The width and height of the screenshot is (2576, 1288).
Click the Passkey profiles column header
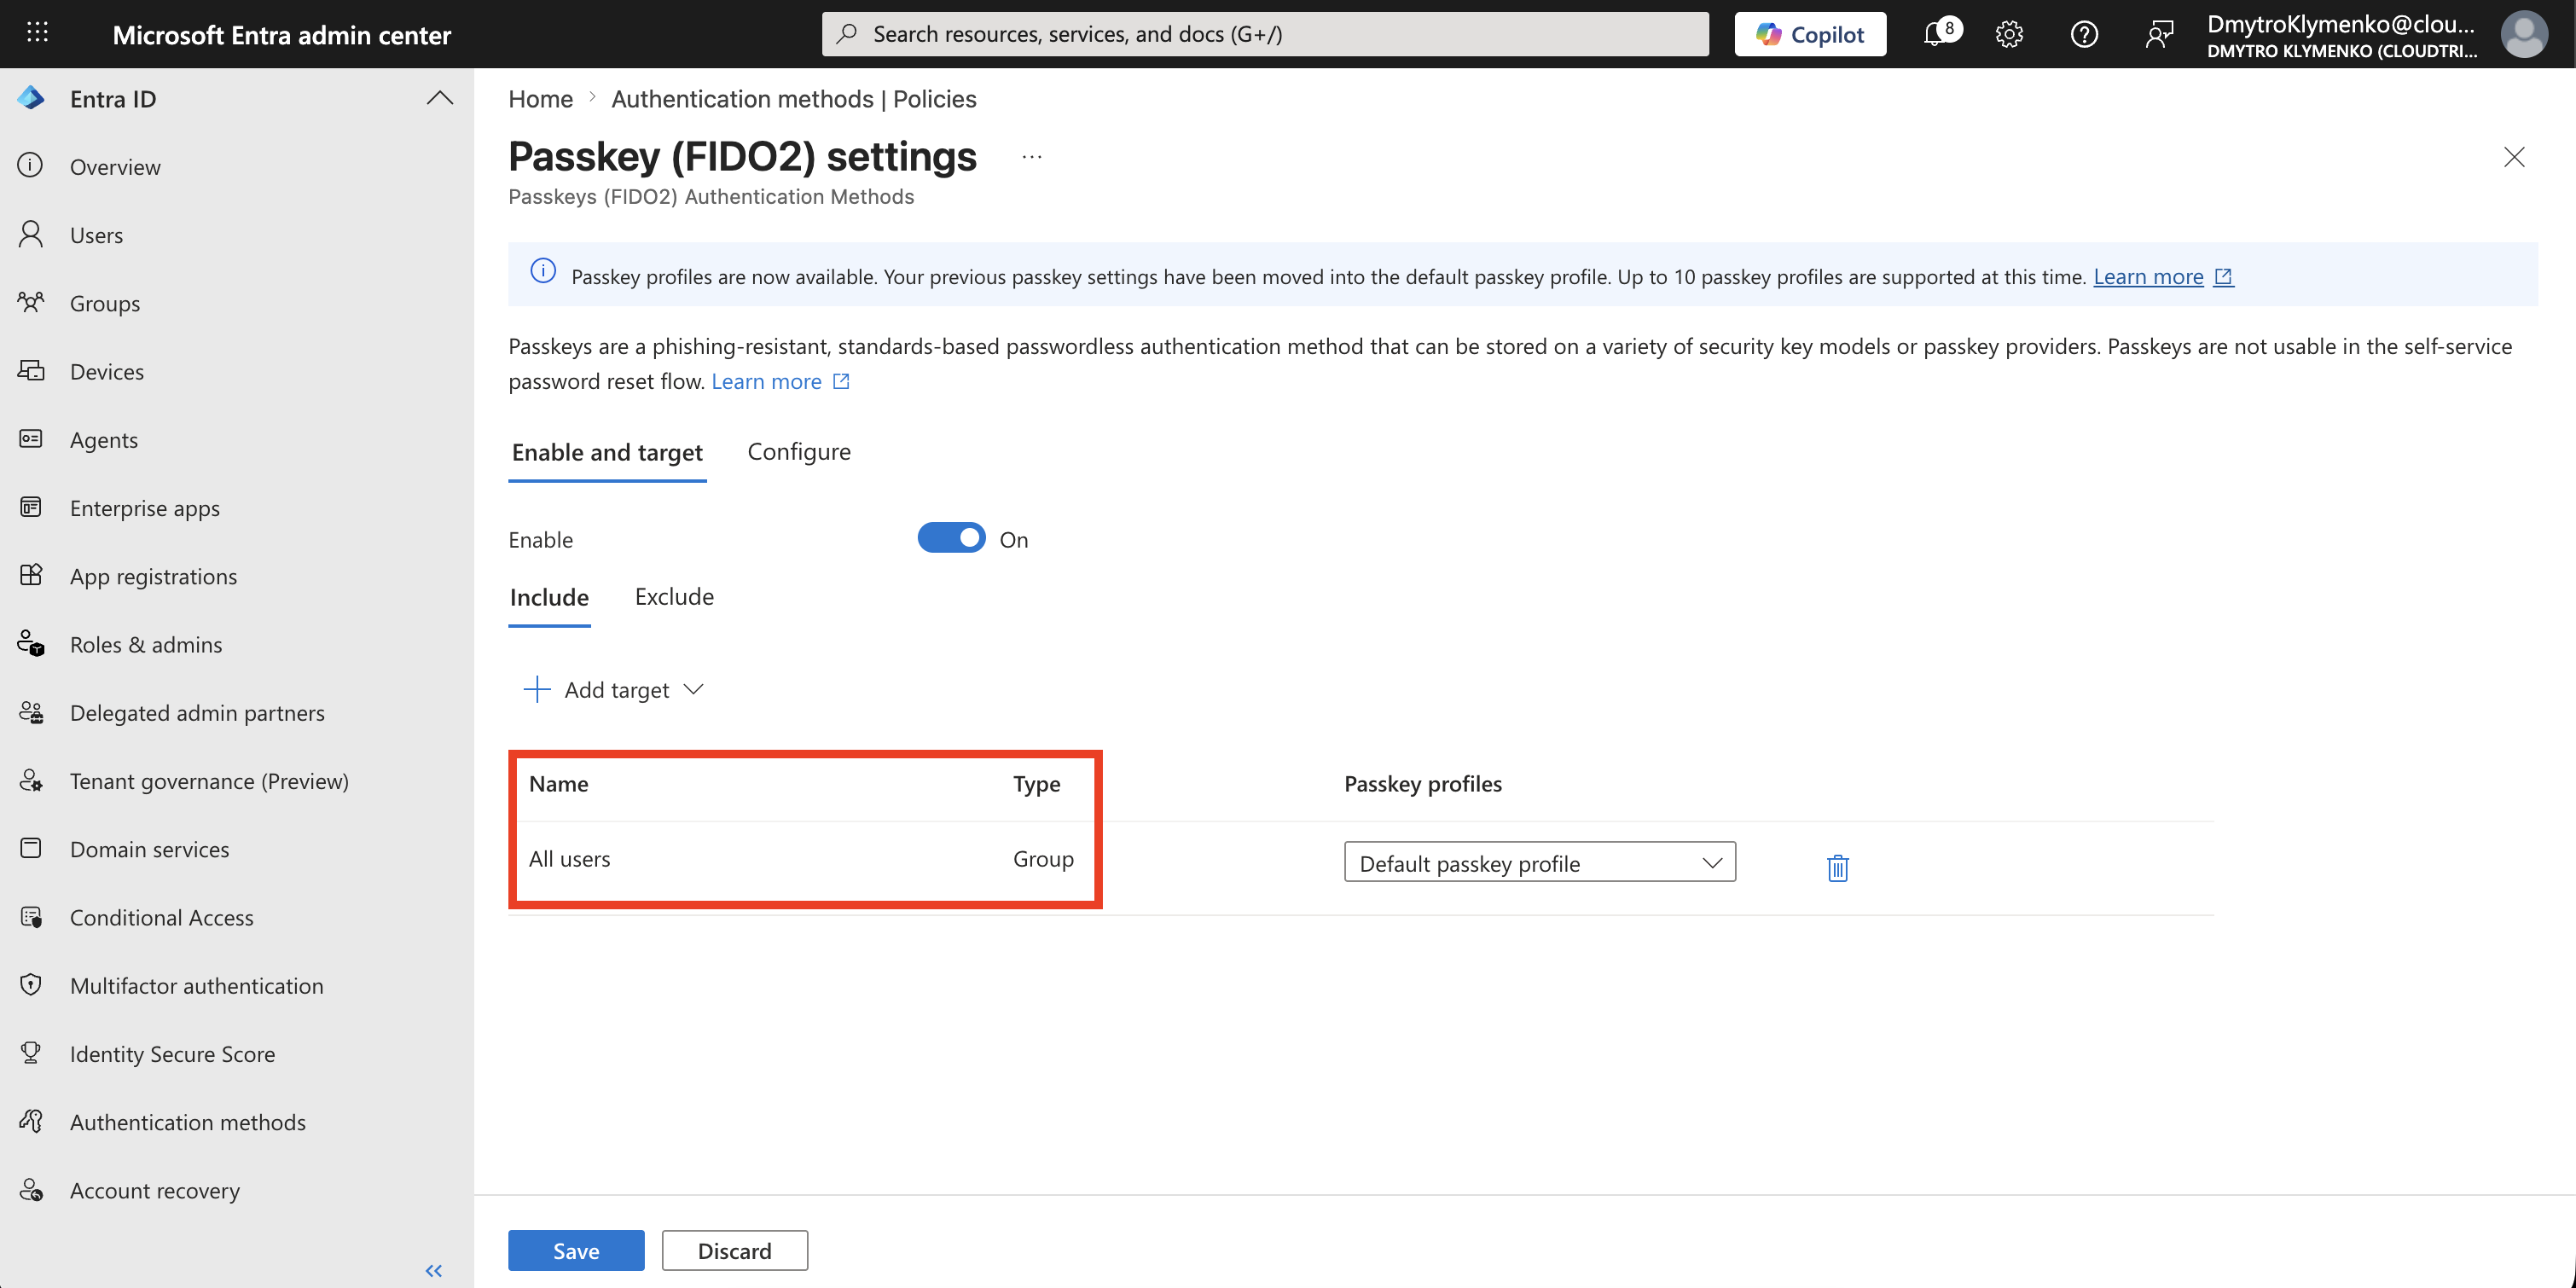[x=1422, y=783]
